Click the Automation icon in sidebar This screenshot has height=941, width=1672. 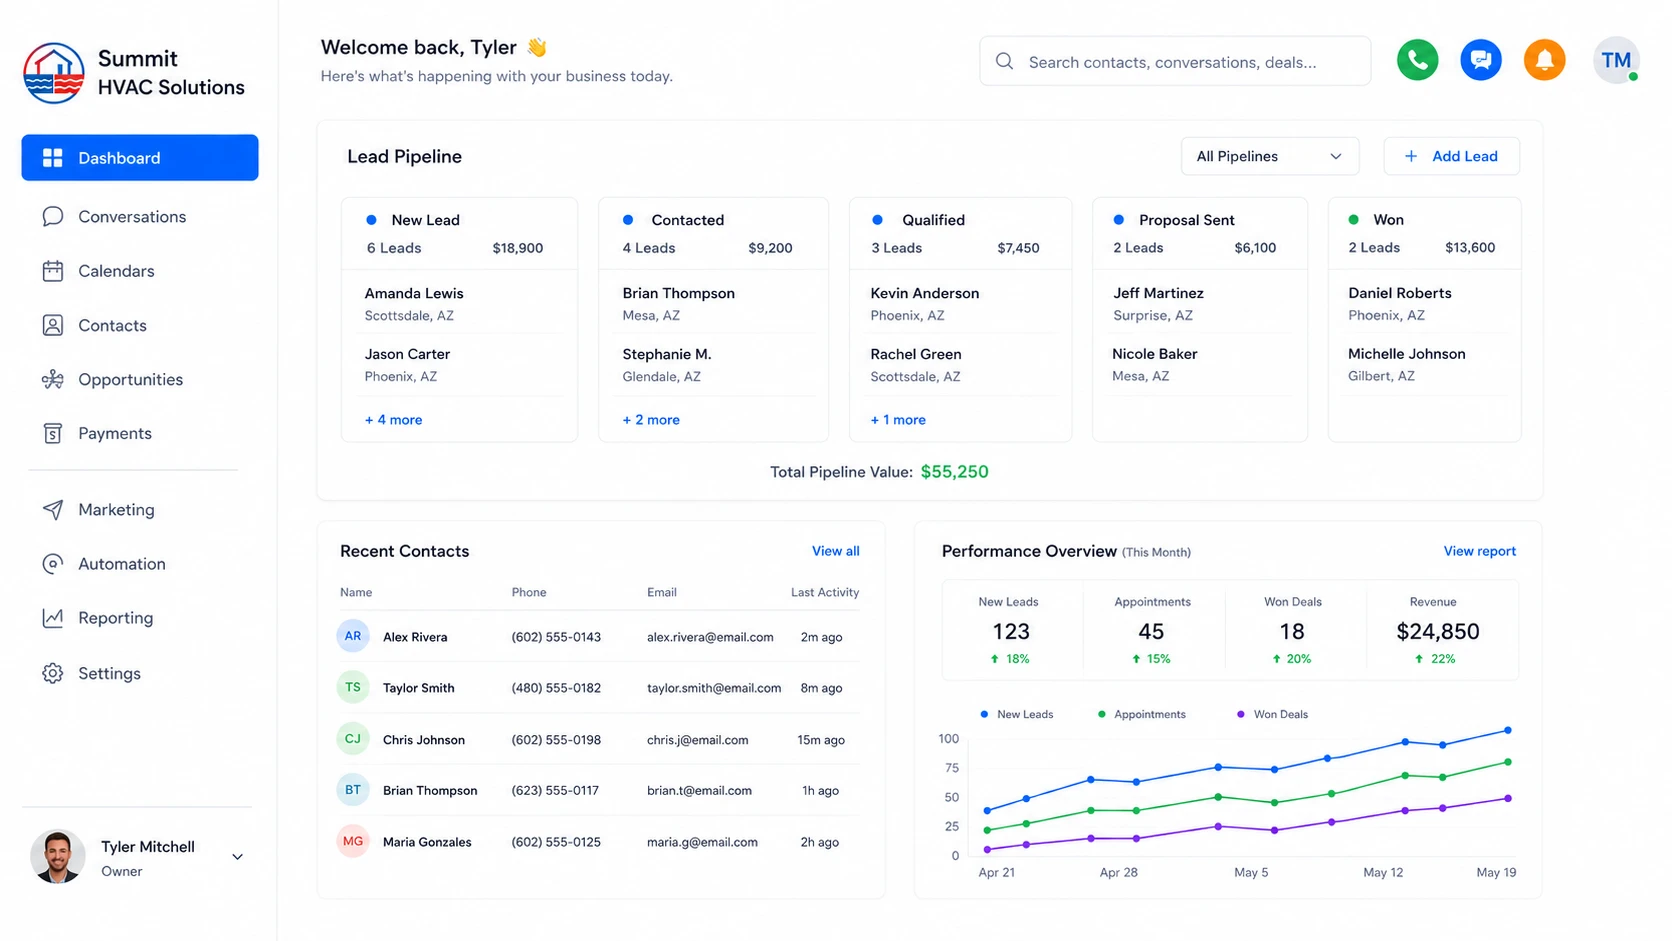(53, 564)
